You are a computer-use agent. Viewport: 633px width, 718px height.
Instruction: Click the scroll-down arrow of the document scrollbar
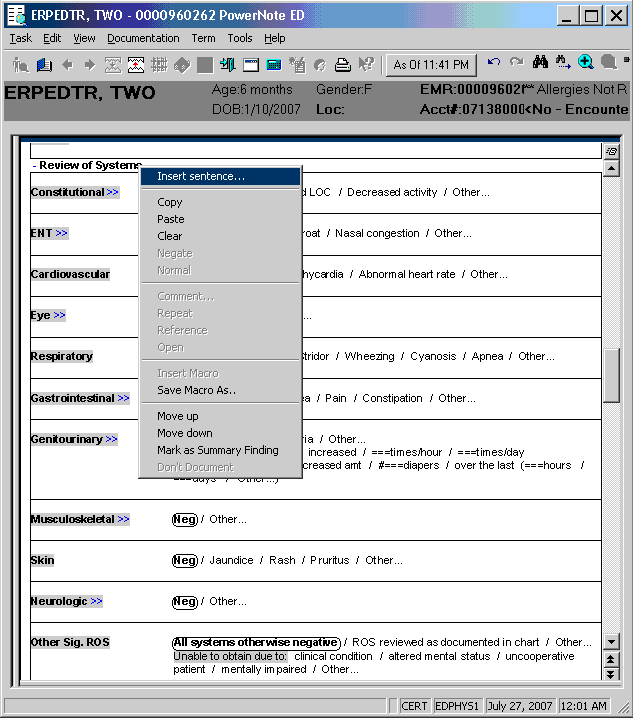(x=611, y=641)
